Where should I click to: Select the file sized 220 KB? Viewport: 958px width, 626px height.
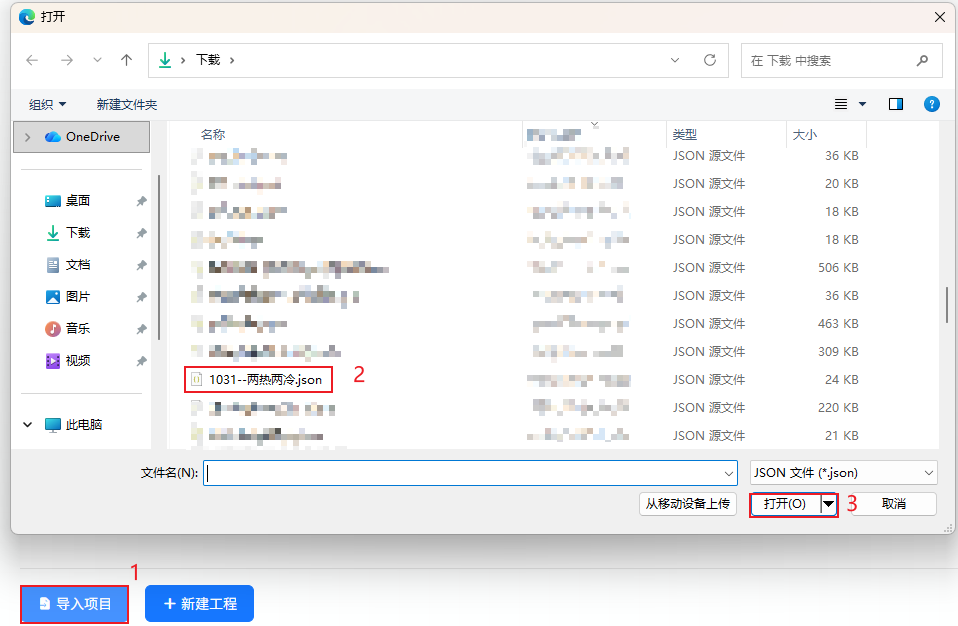point(525,407)
